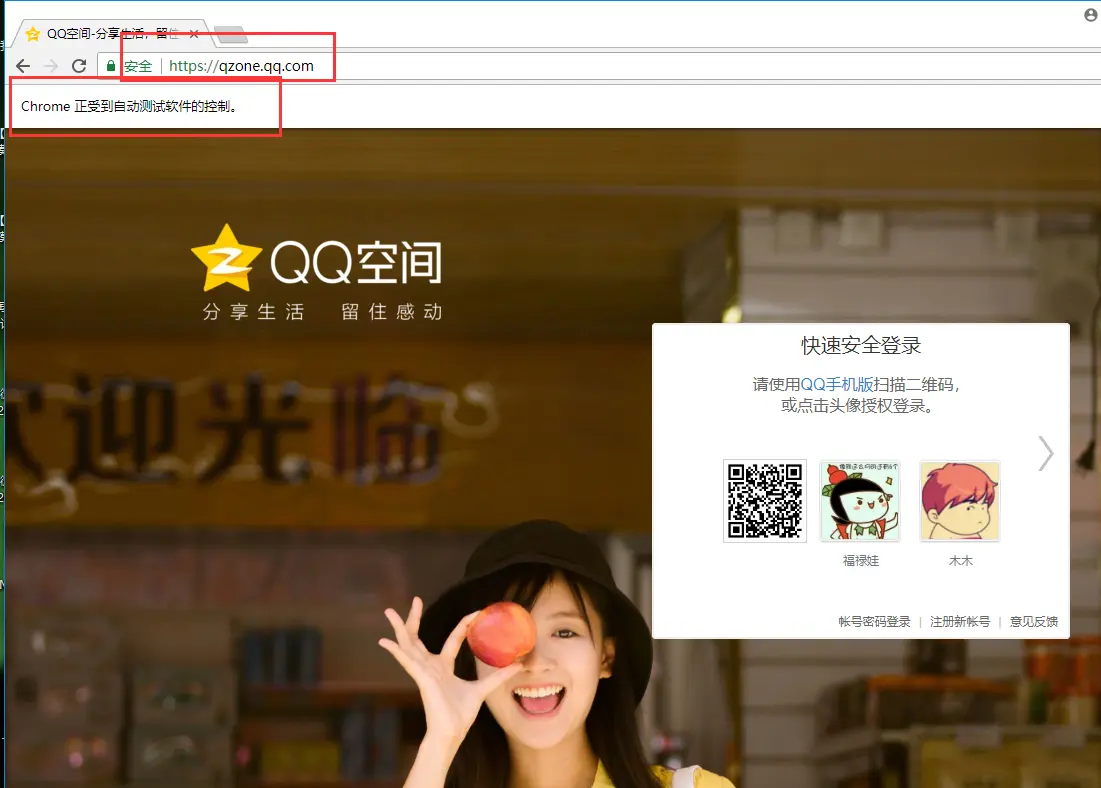Viewport: 1101px width, 788px height.
Task: Open 注册新帐号 link
Action: tap(960, 622)
